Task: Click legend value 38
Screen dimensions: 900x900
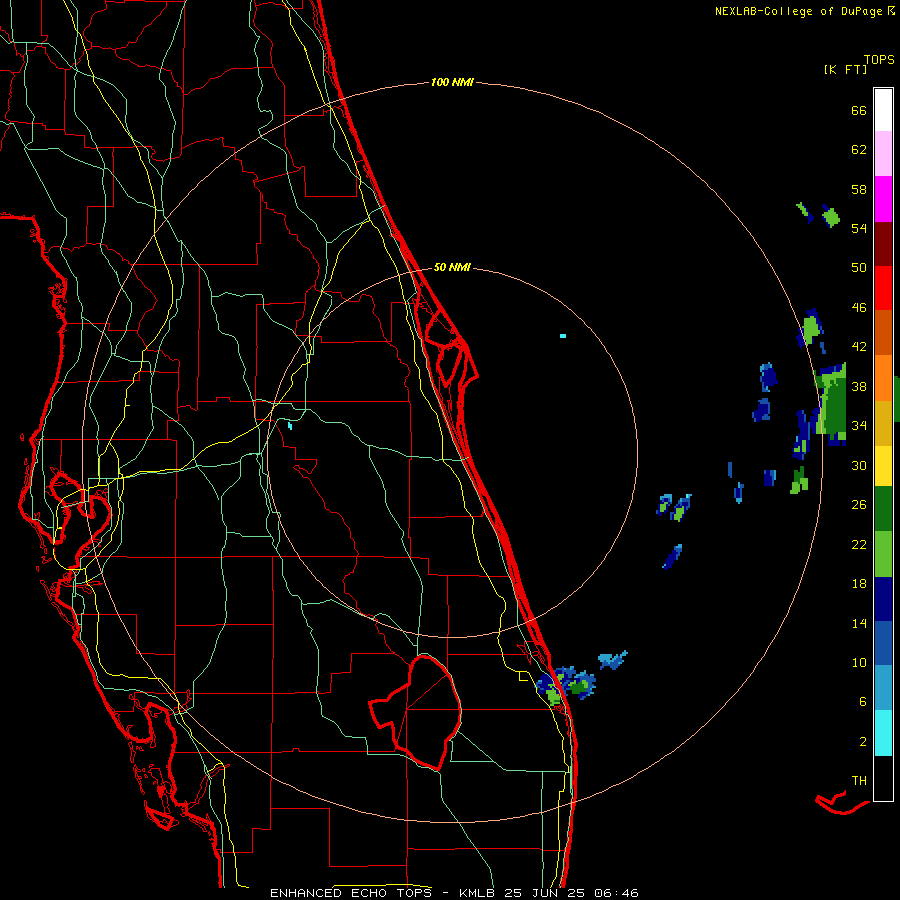Action: 859,386
